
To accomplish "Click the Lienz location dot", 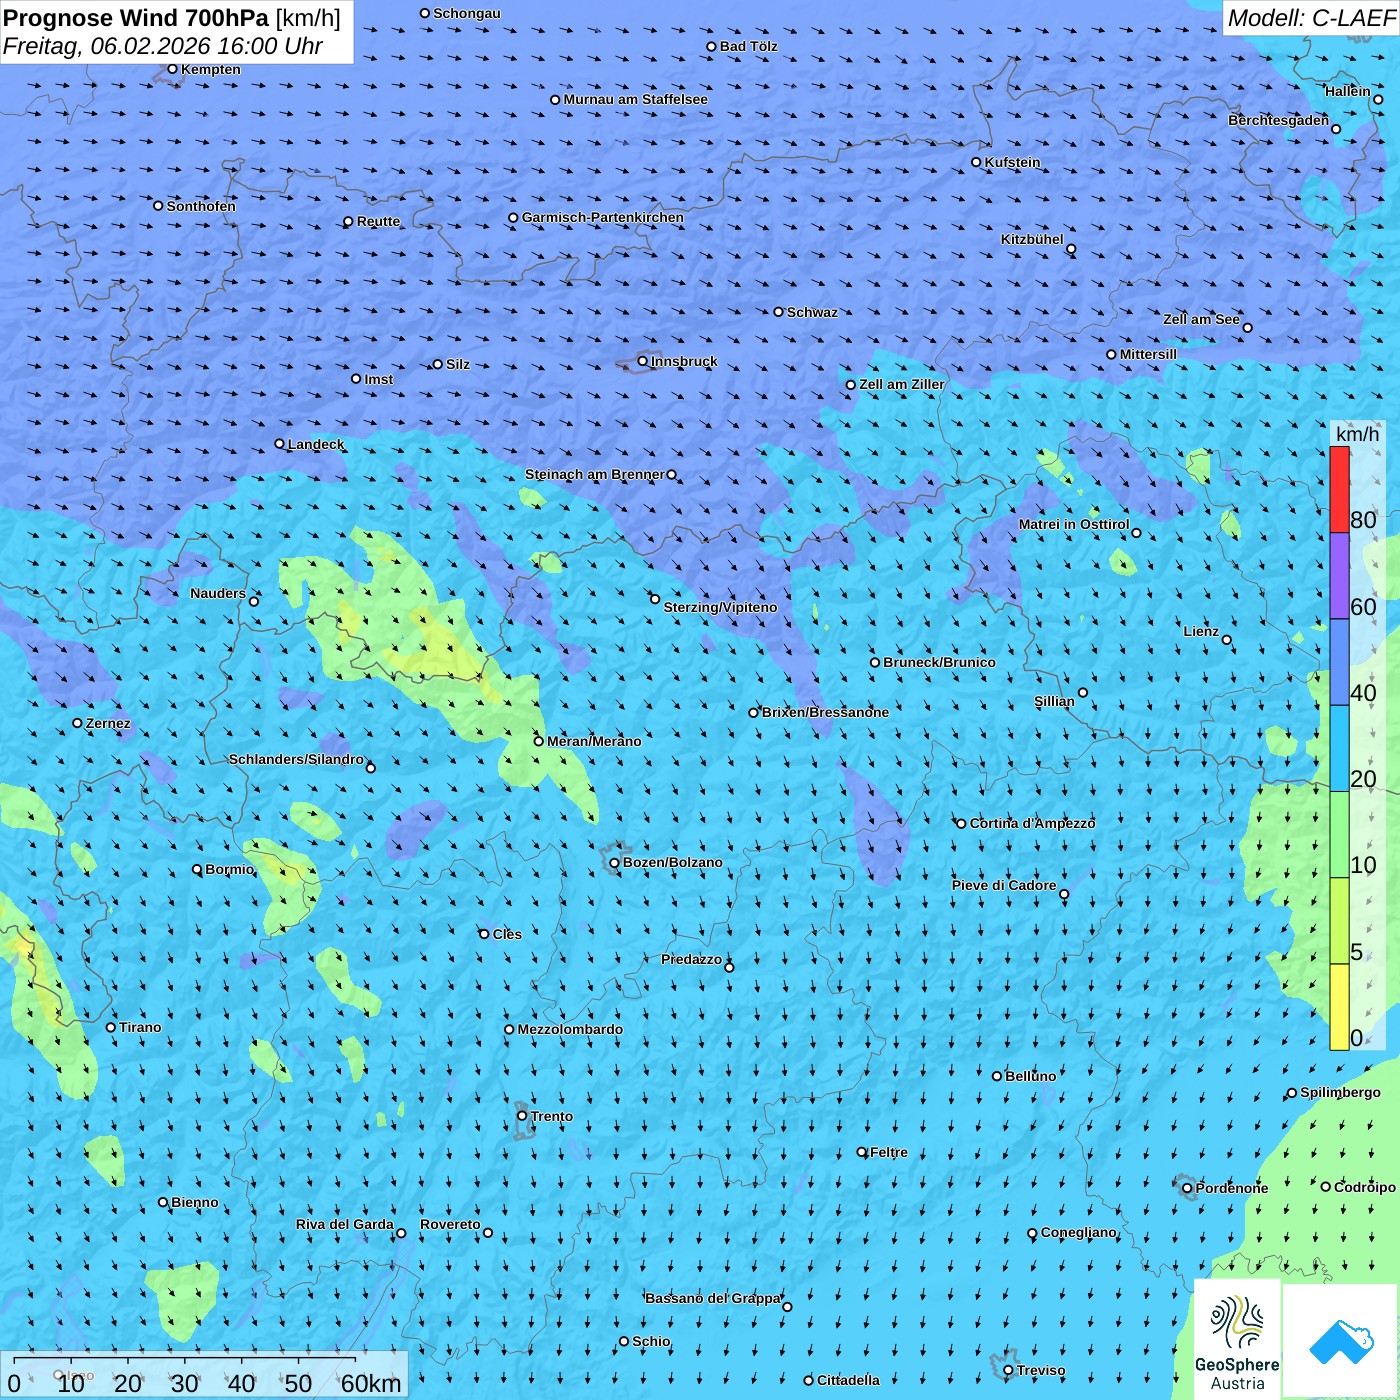I will [1227, 640].
